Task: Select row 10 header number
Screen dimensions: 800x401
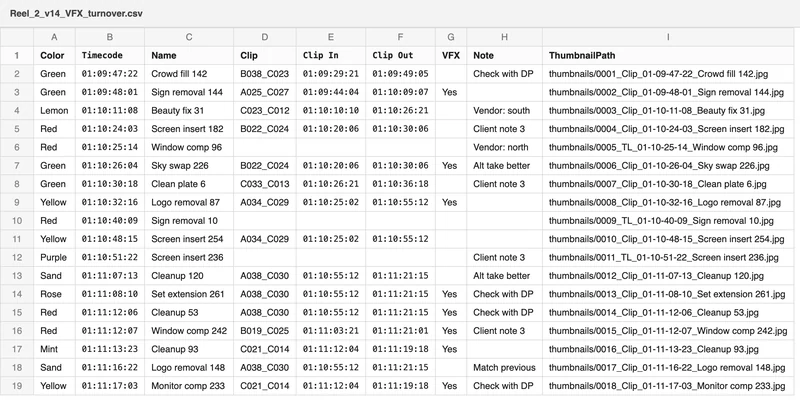Action: (x=17, y=221)
